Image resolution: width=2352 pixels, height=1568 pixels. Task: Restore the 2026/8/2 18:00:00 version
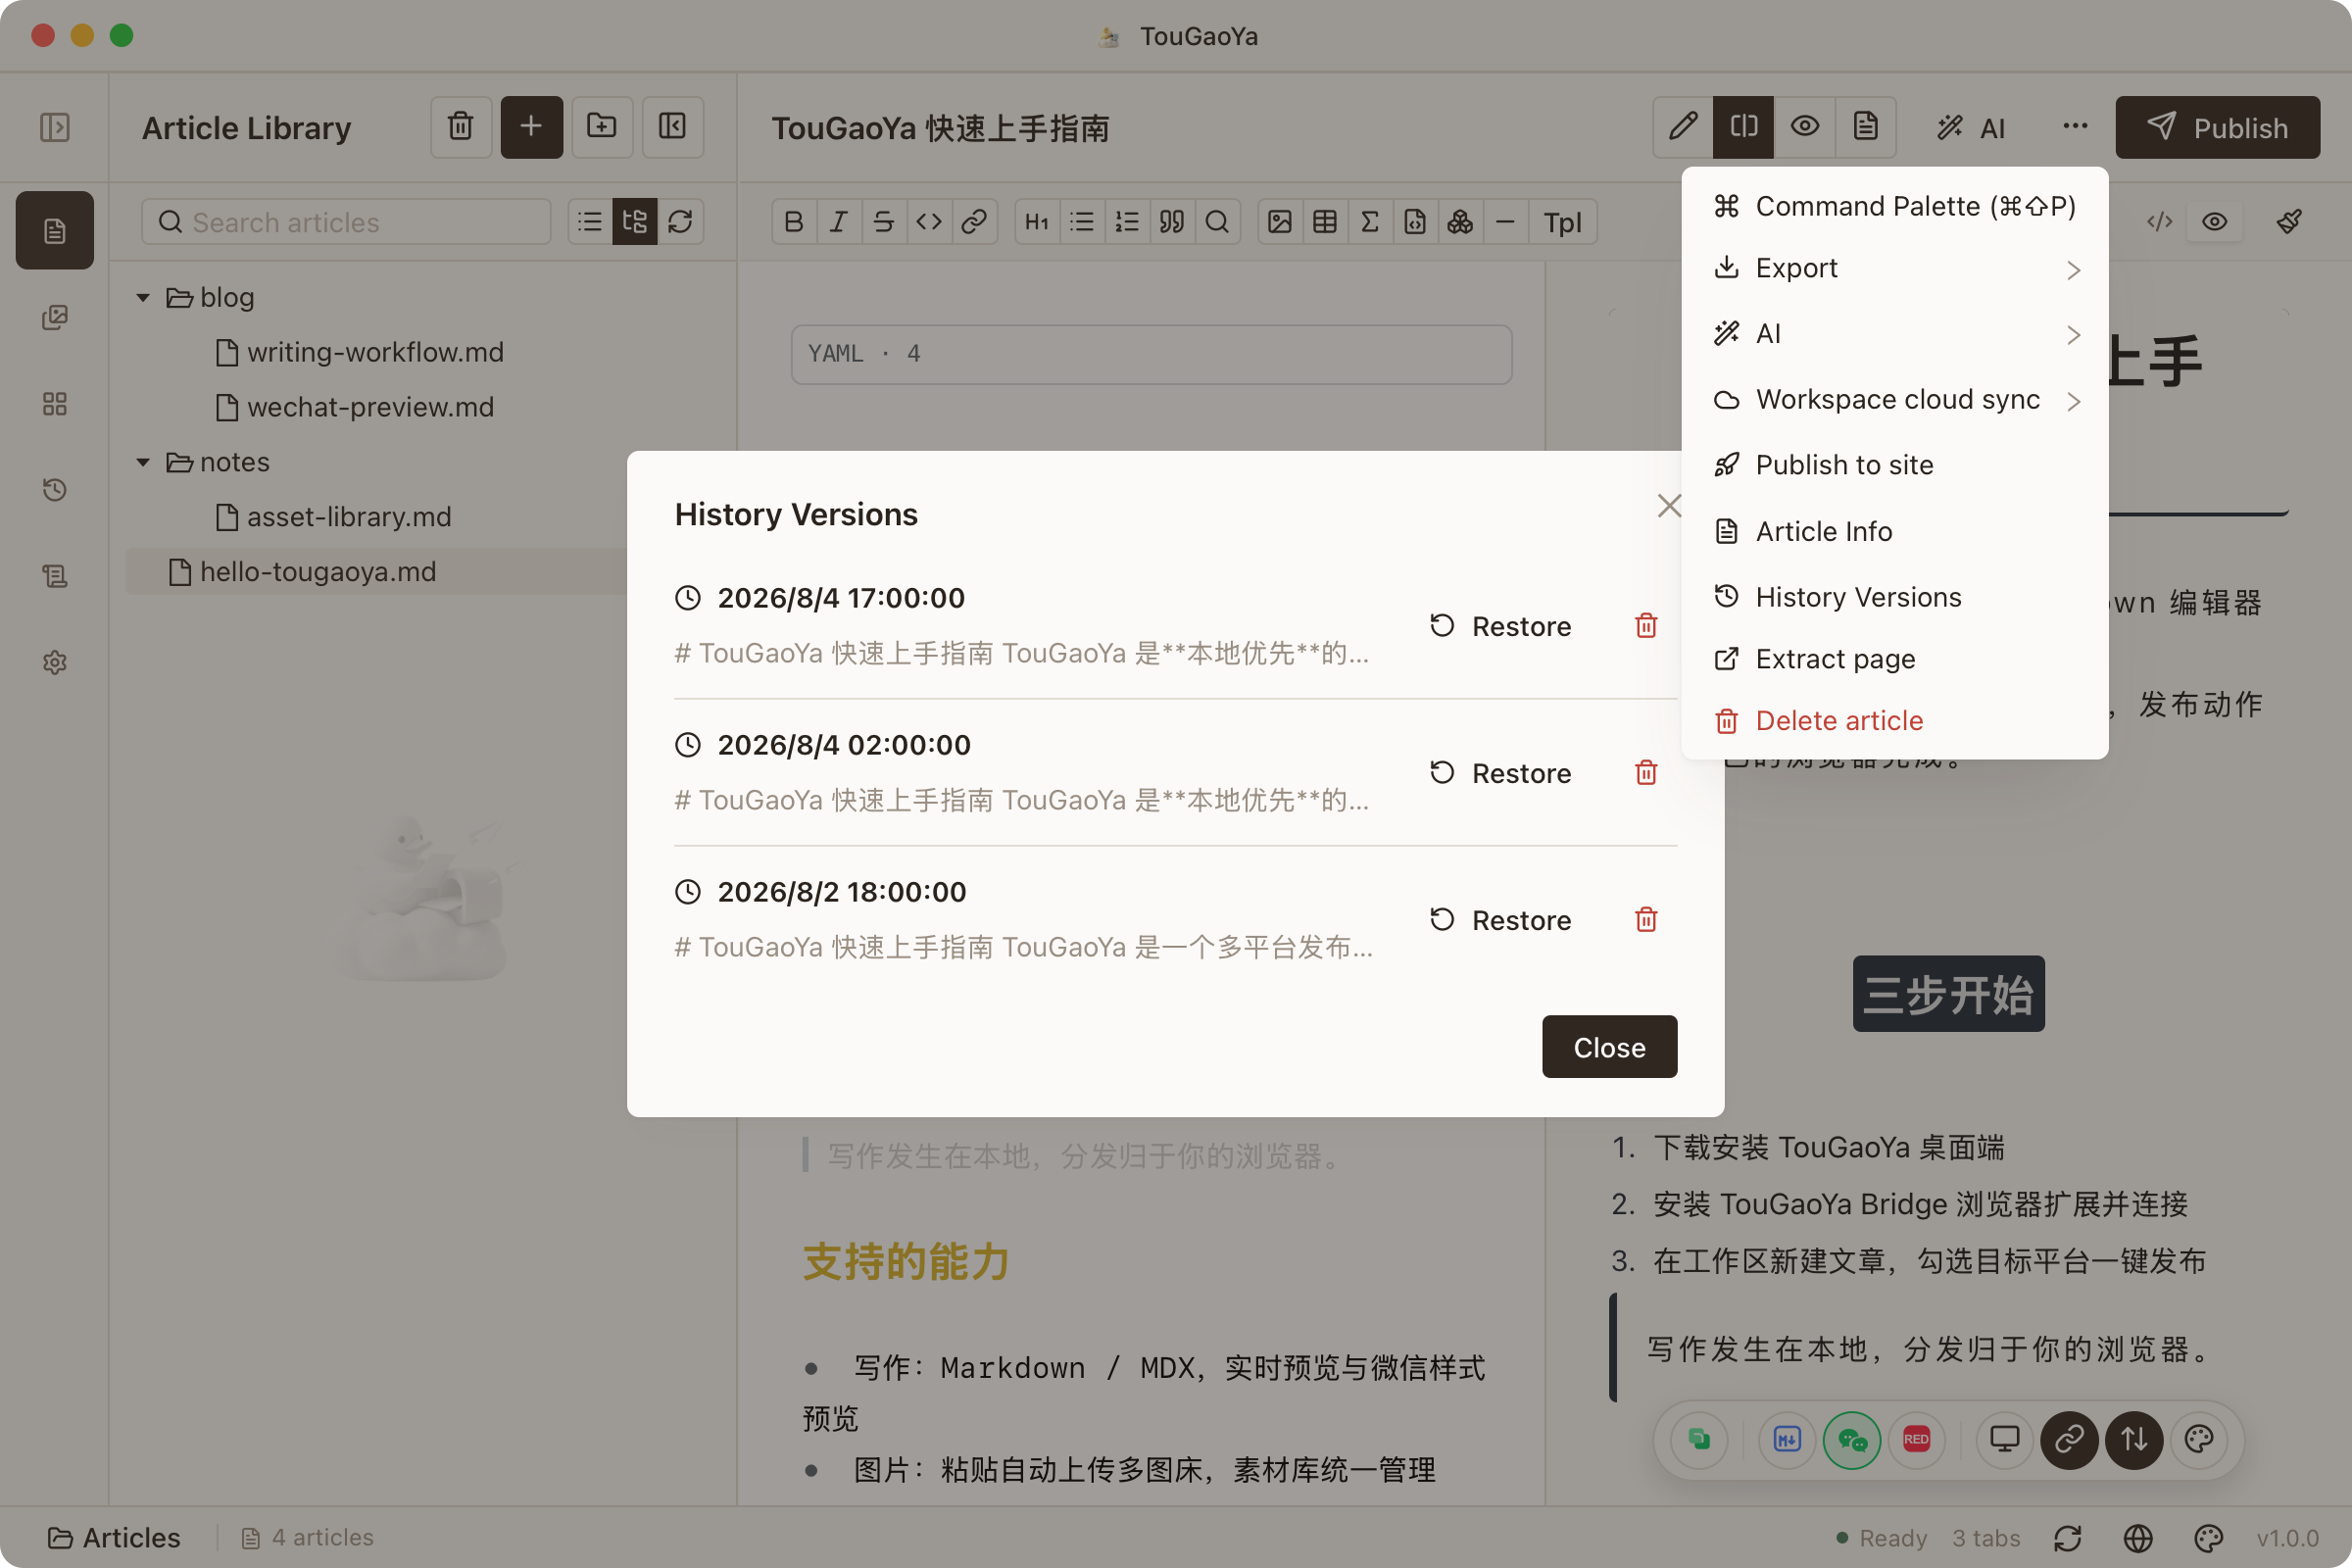[x=1500, y=920]
